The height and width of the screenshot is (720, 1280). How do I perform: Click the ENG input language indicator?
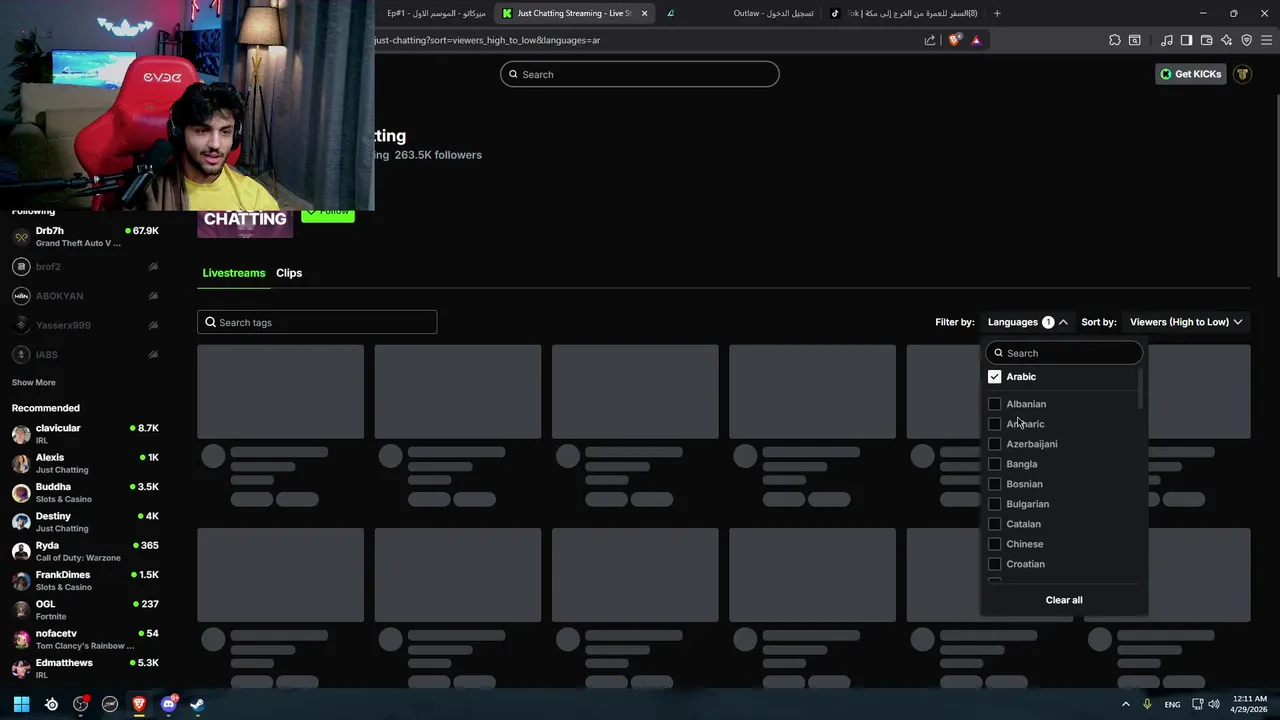[1172, 704]
